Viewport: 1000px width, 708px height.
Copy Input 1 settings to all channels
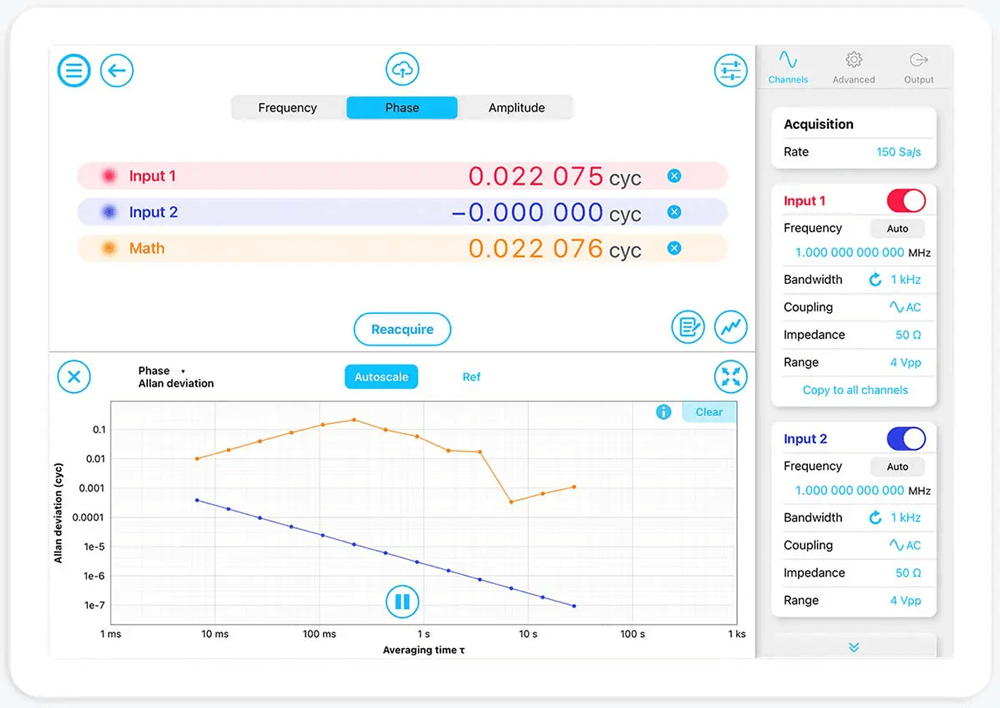point(854,390)
